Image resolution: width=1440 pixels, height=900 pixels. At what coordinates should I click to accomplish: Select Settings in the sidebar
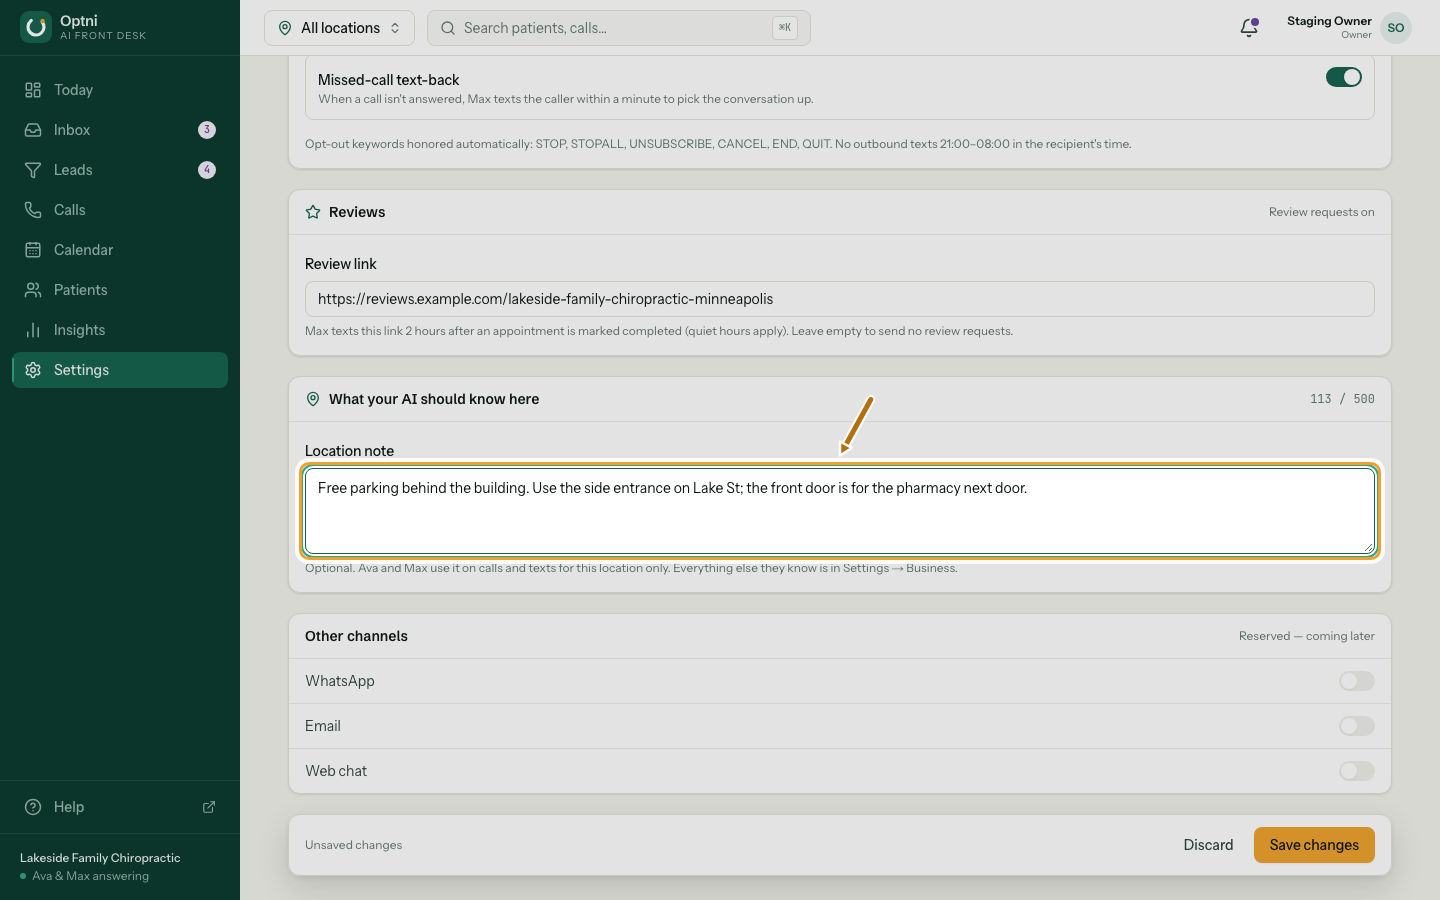coord(120,370)
